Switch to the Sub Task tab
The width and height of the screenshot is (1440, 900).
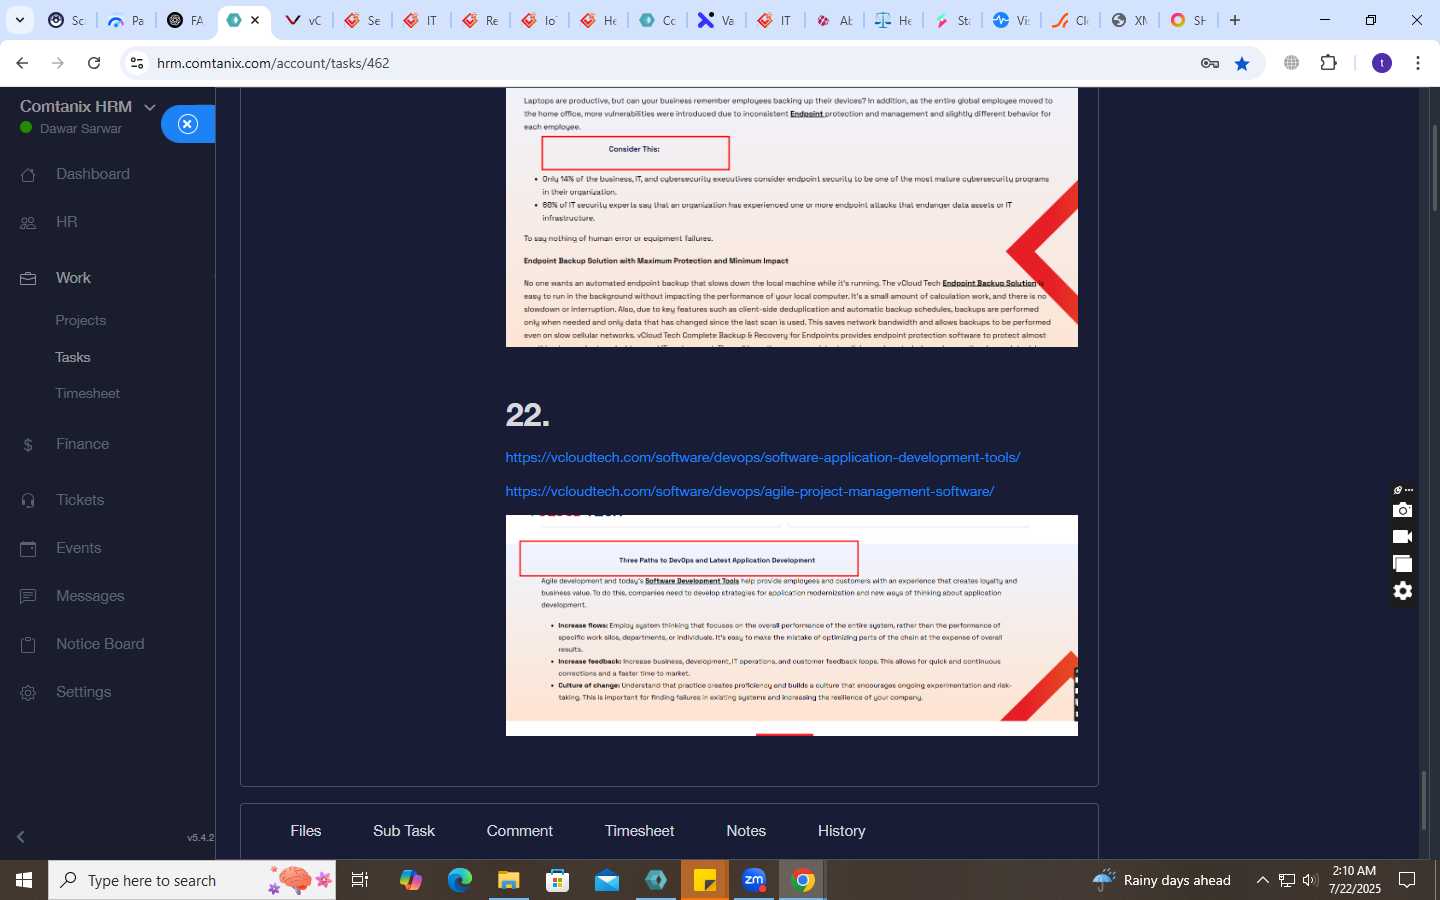[404, 831]
